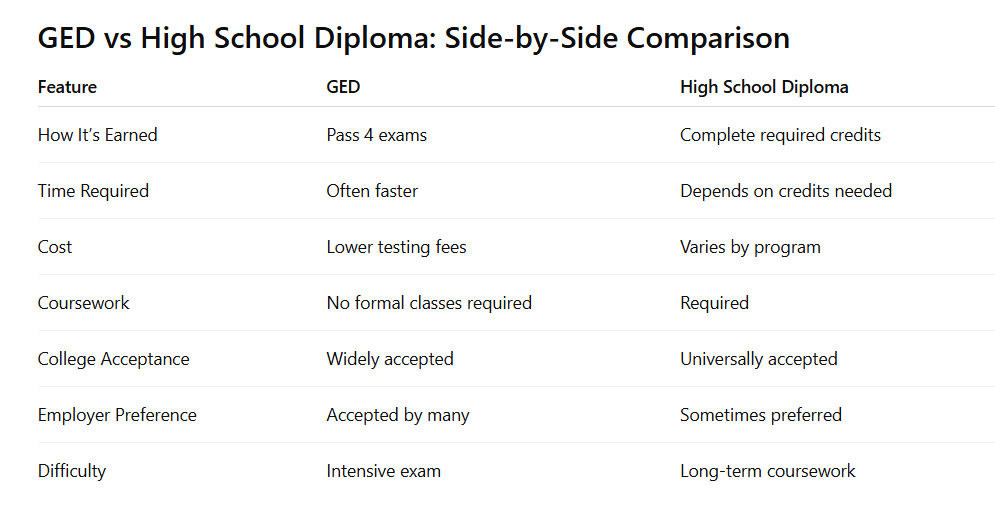Click the 'How It's Earned' row label

point(97,135)
